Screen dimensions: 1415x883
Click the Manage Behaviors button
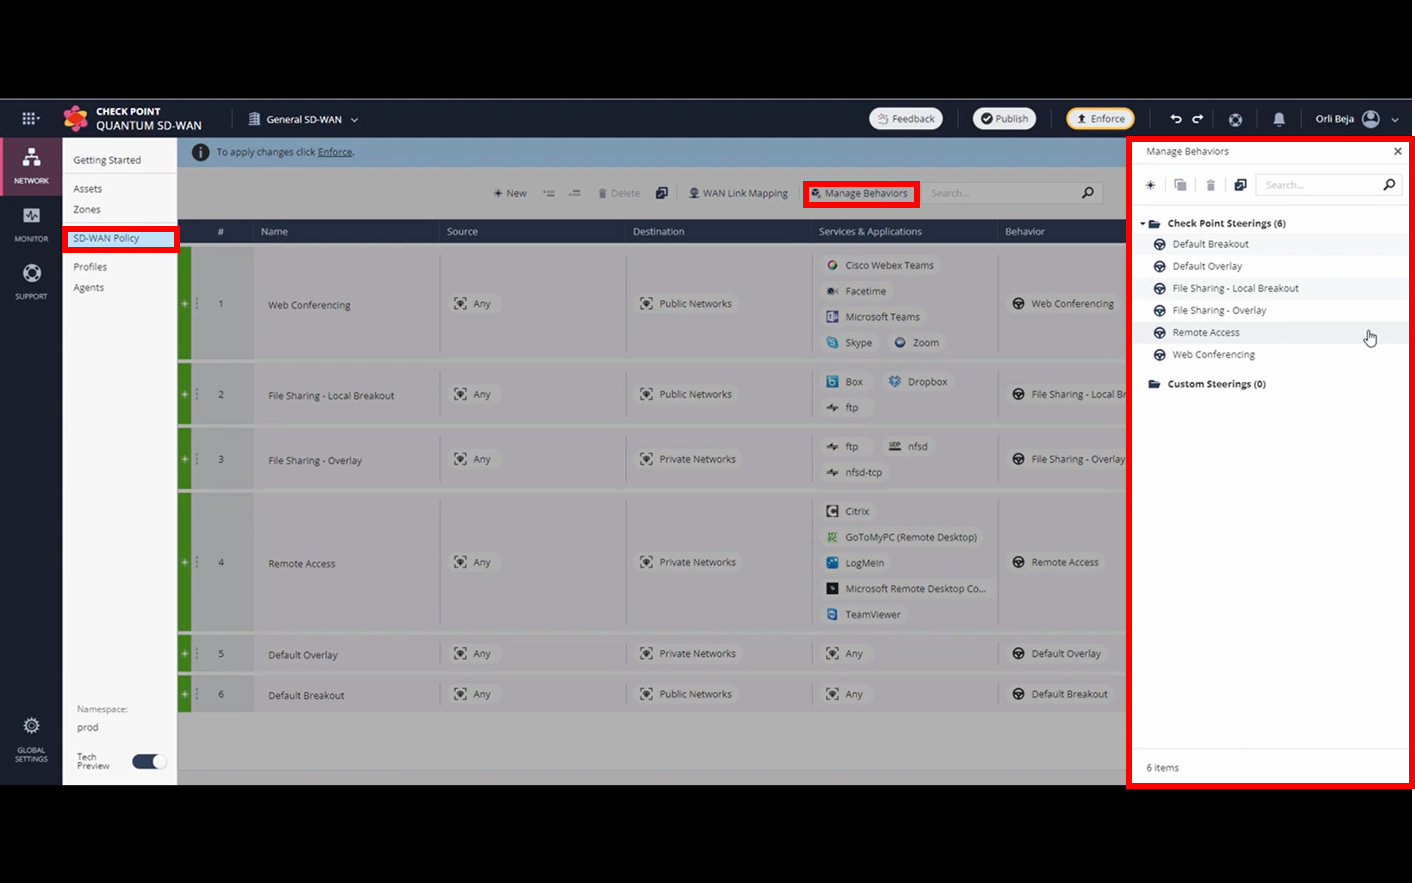click(860, 193)
